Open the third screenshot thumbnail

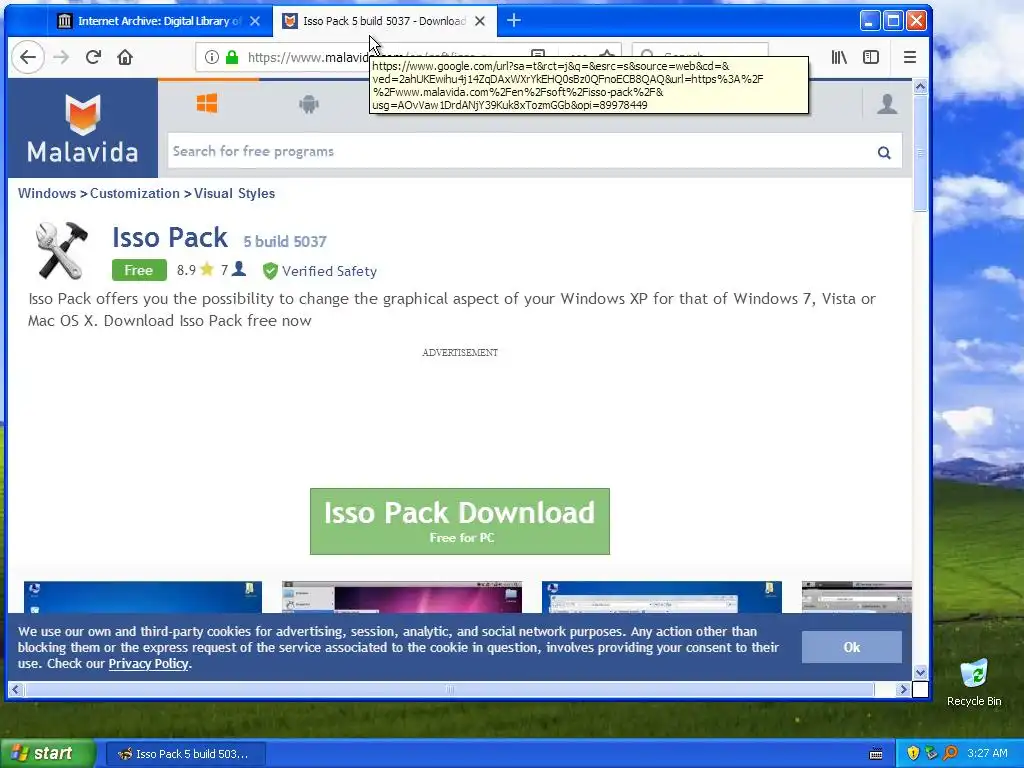tap(662, 597)
